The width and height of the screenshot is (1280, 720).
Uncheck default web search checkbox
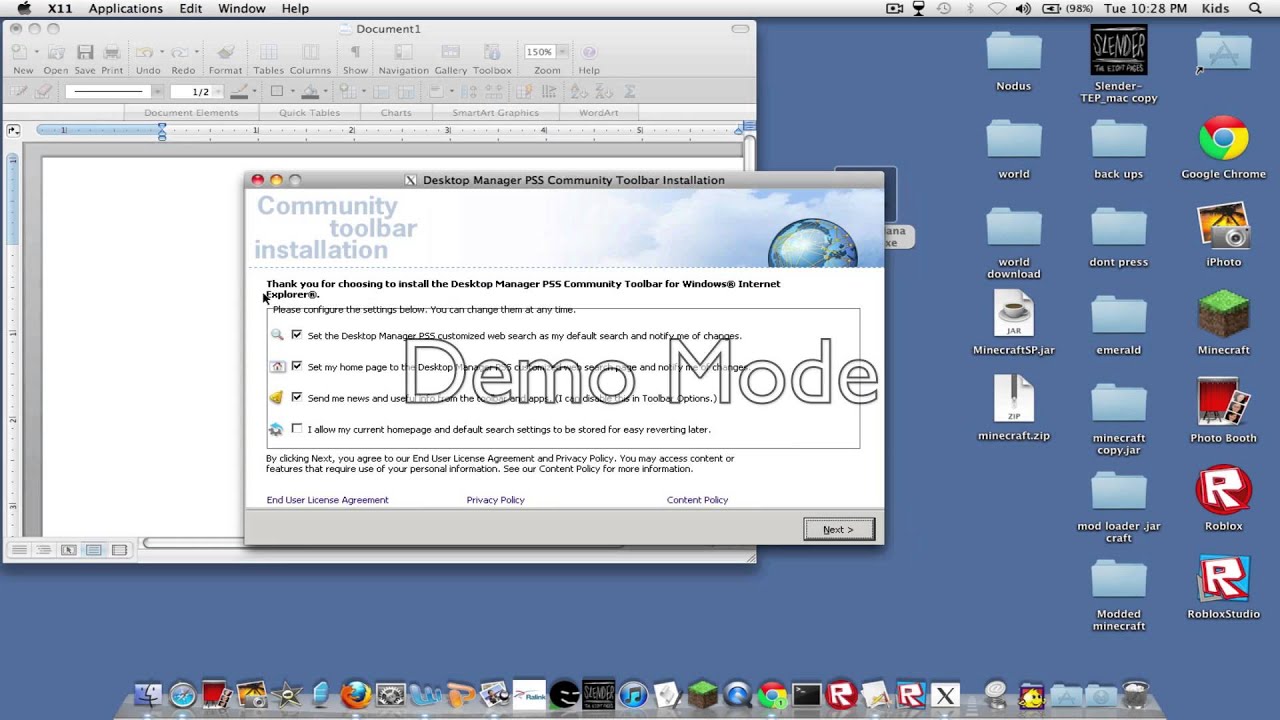[x=296, y=335]
